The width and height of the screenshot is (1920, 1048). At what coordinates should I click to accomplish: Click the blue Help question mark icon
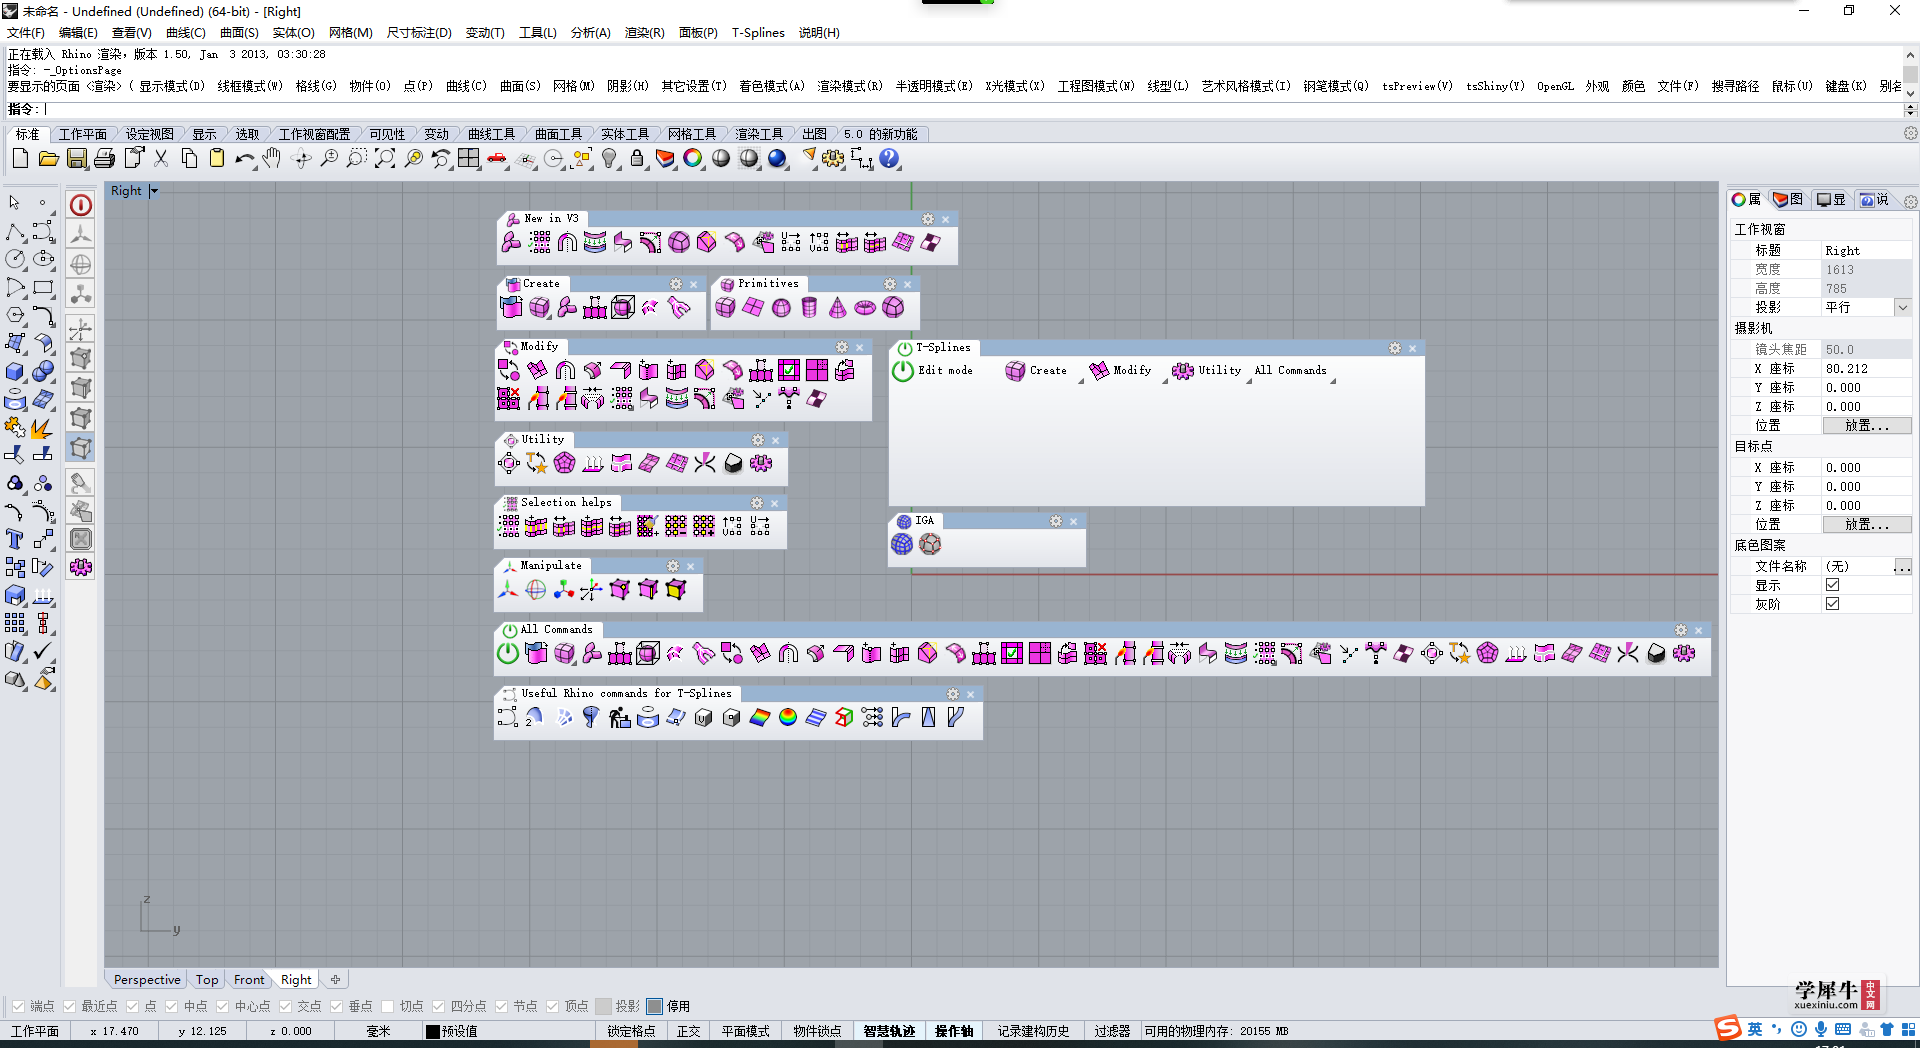tap(889, 158)
